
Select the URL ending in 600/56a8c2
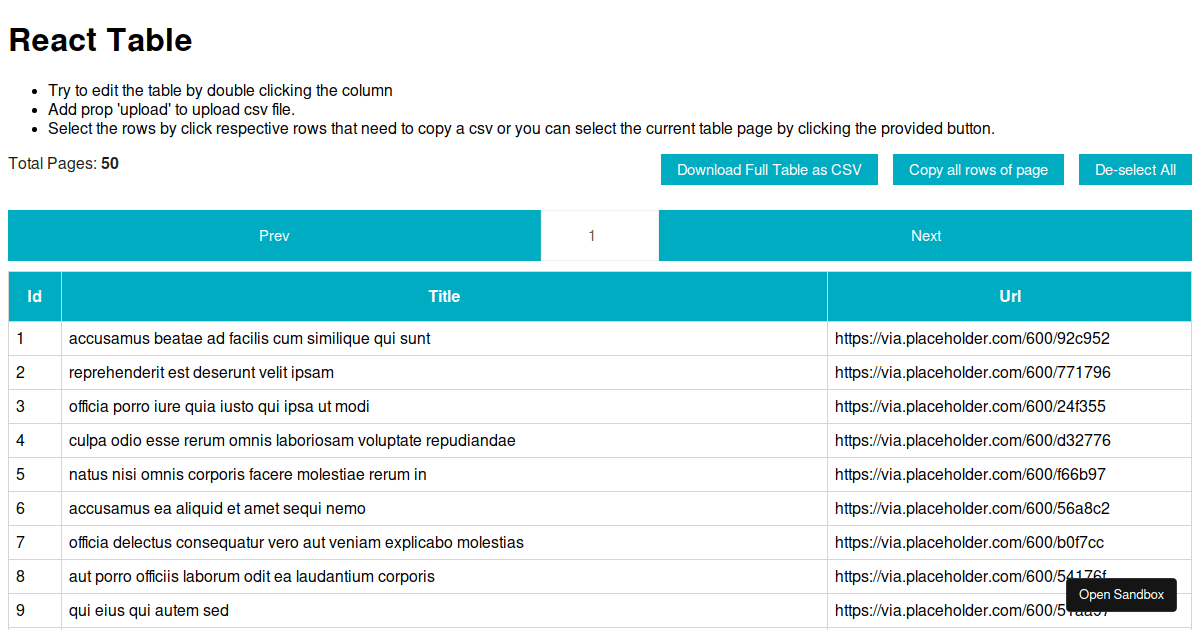tap(972, 509)
